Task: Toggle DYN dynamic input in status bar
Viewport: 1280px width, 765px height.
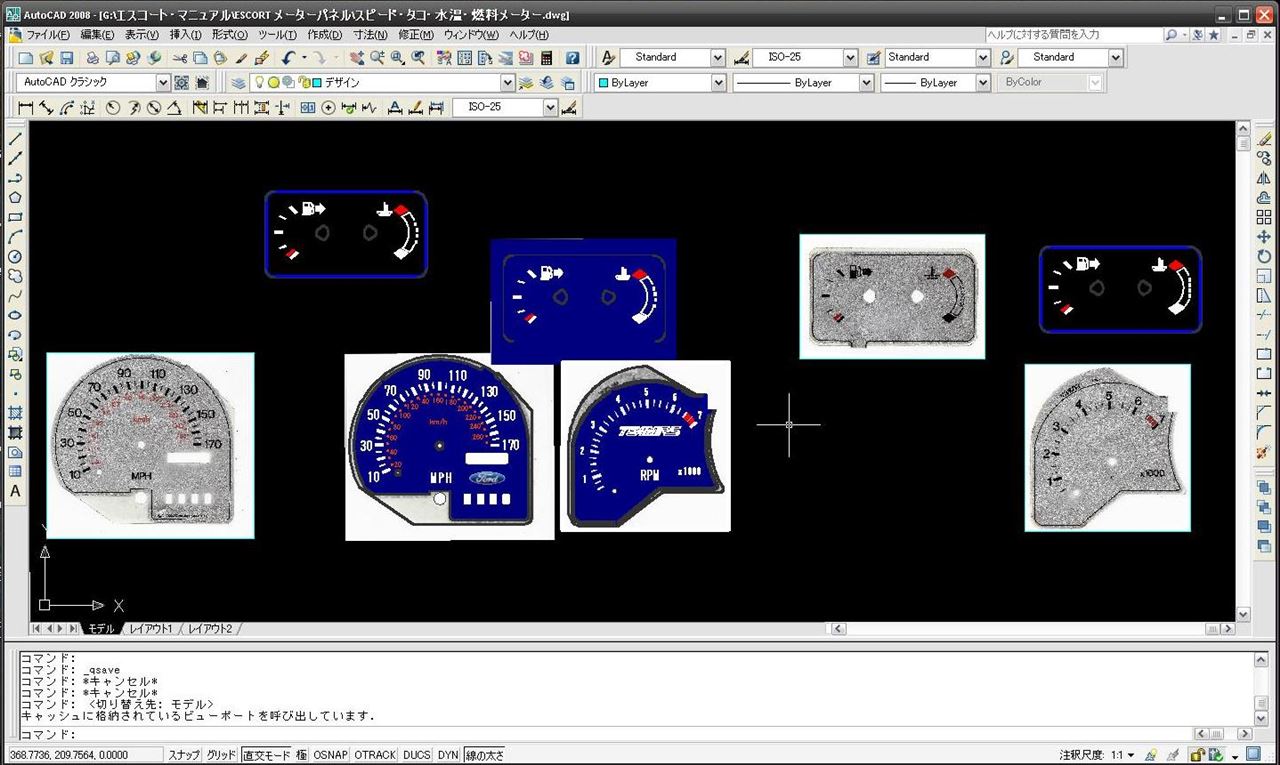Action: click(448, 755)
